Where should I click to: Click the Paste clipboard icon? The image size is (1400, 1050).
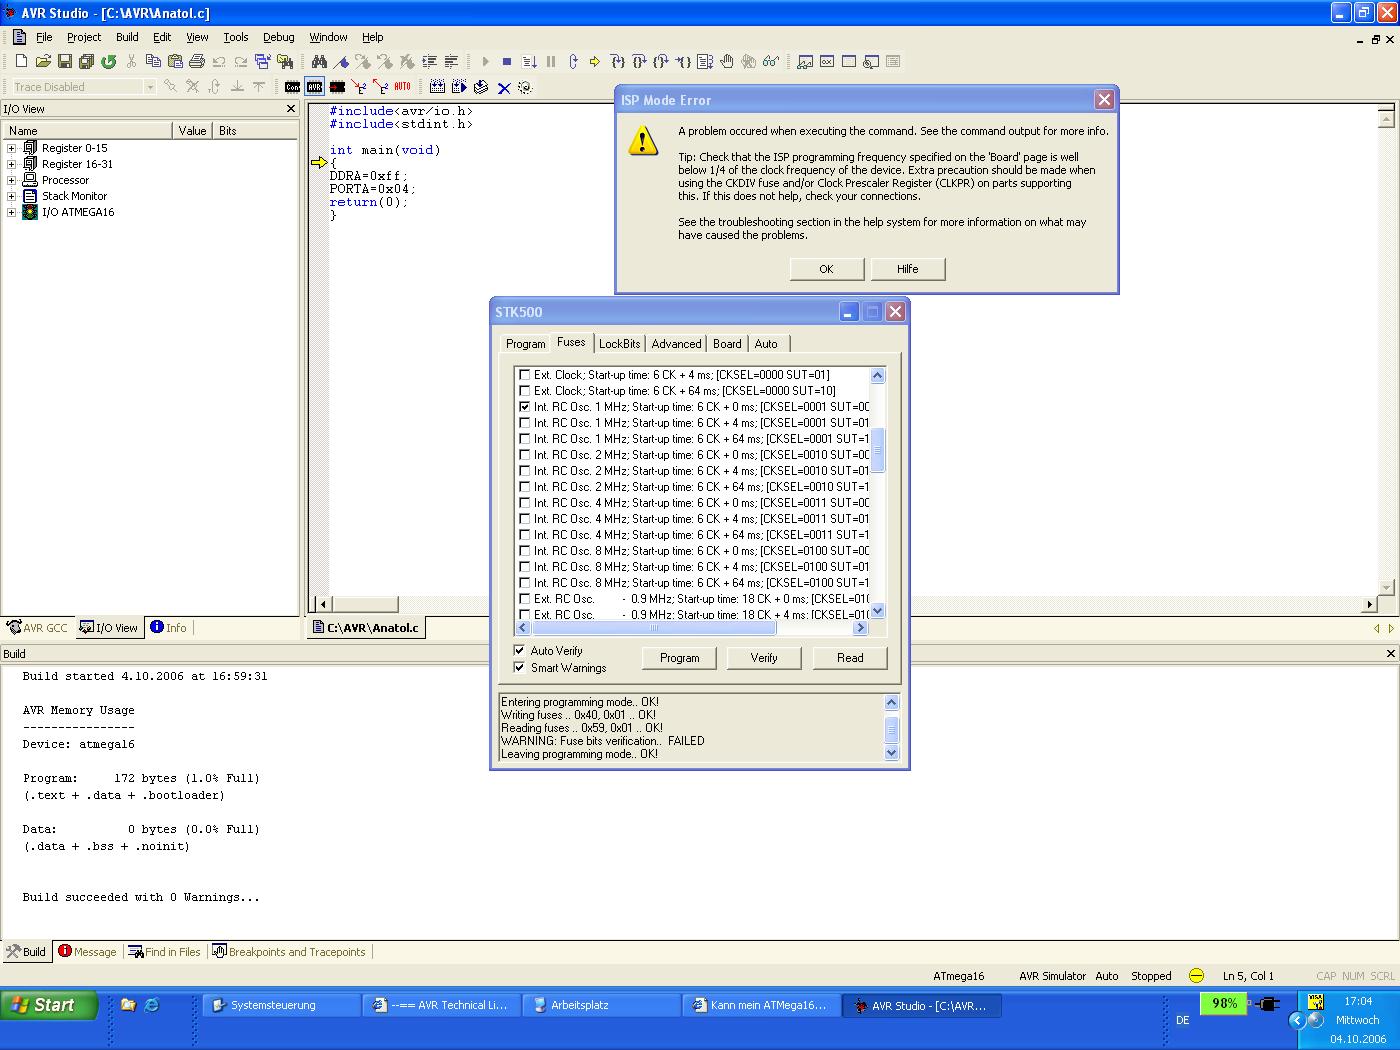click(x=175, y=61)
